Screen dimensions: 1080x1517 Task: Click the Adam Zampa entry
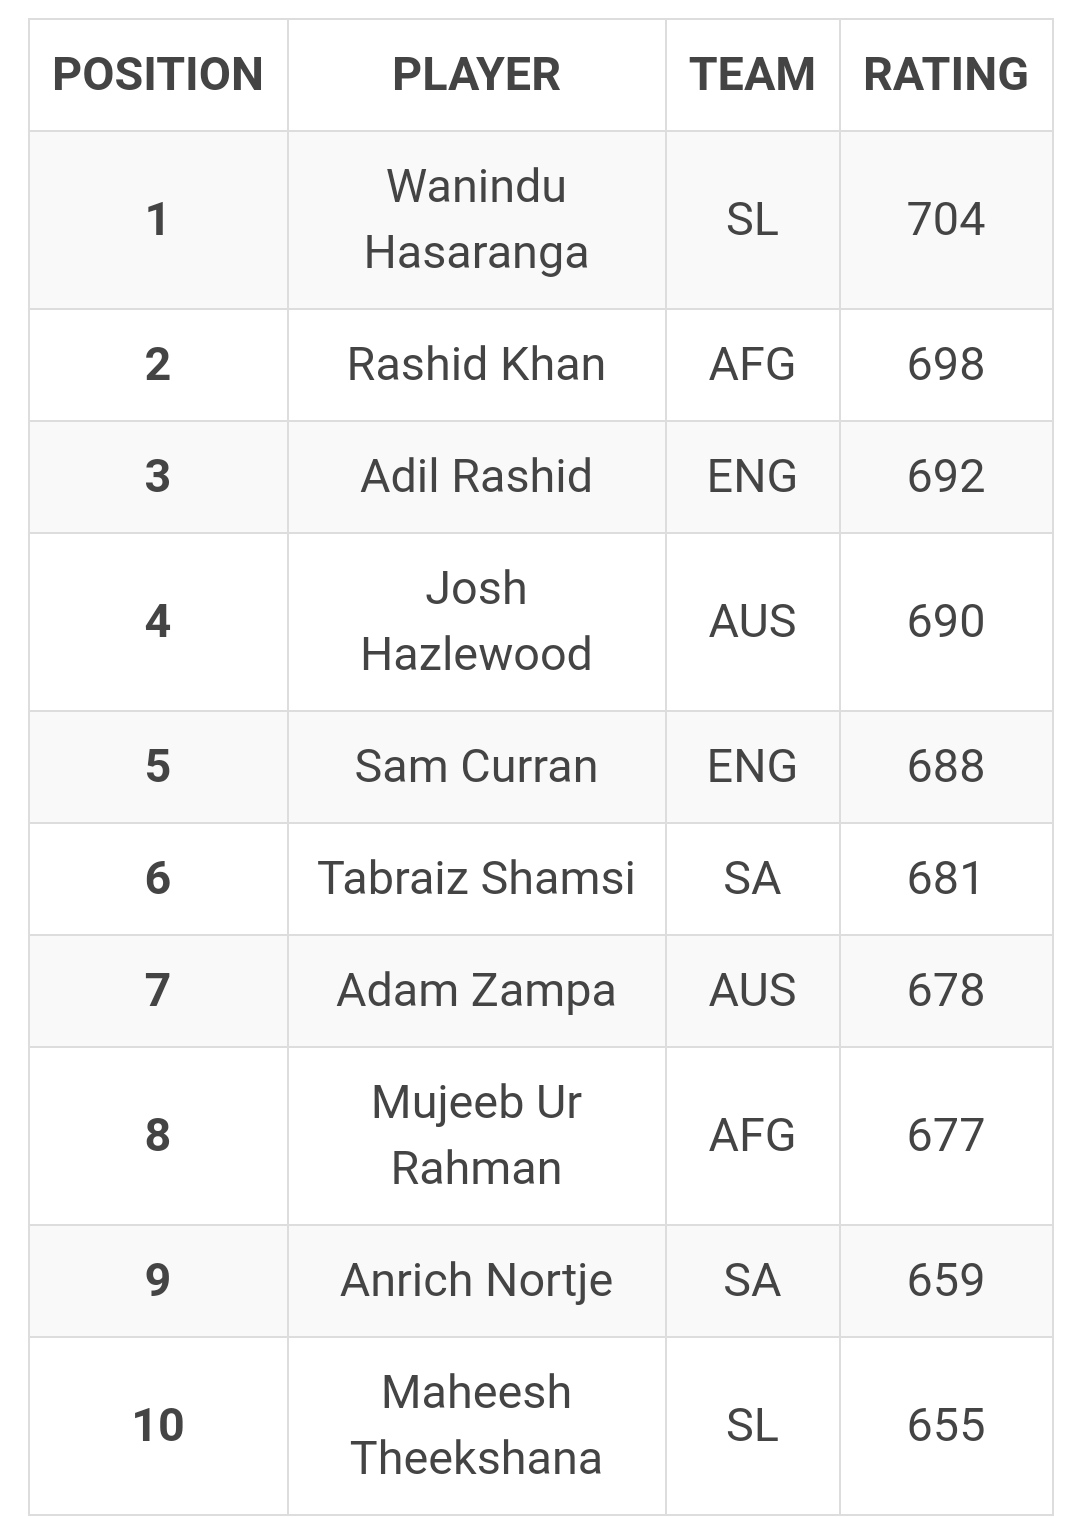(x=476, y=990)
